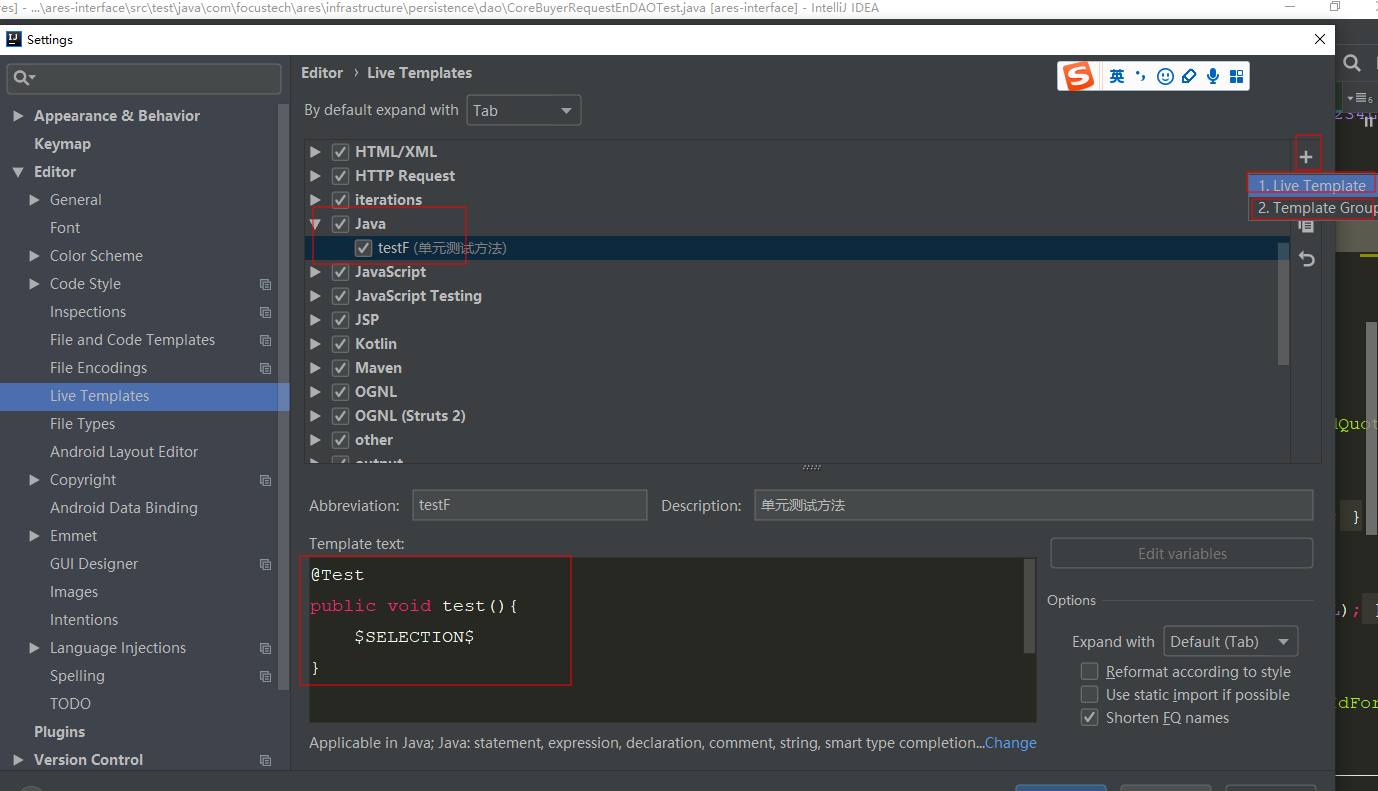The height and width of the screenshot is (791, 1378).
Task: Click the Edit variables button
Action: pos(1182,553)
